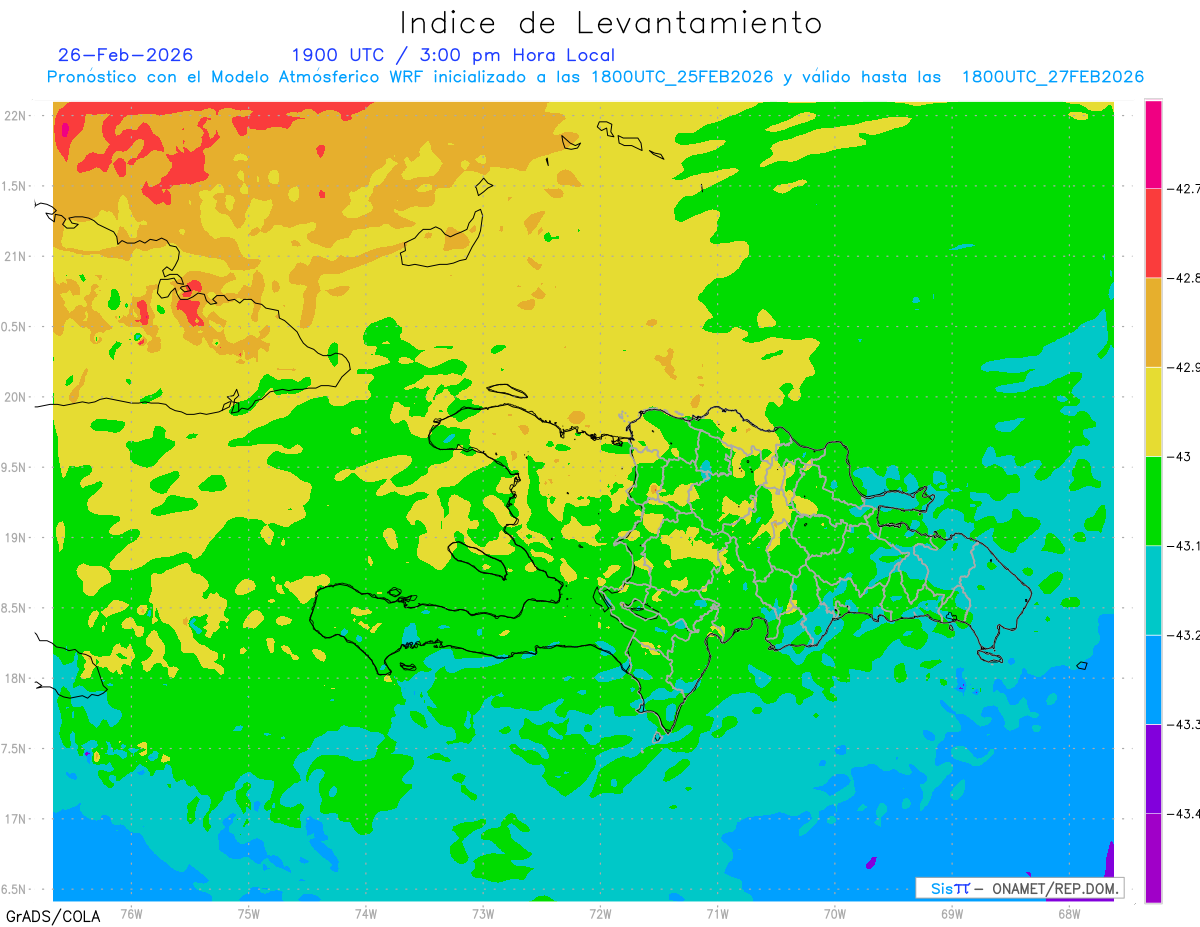
Task: Pick the orange legend swatch between -42.8 and -42.9
Action: pyautogui.click(x=1153, y=322)
